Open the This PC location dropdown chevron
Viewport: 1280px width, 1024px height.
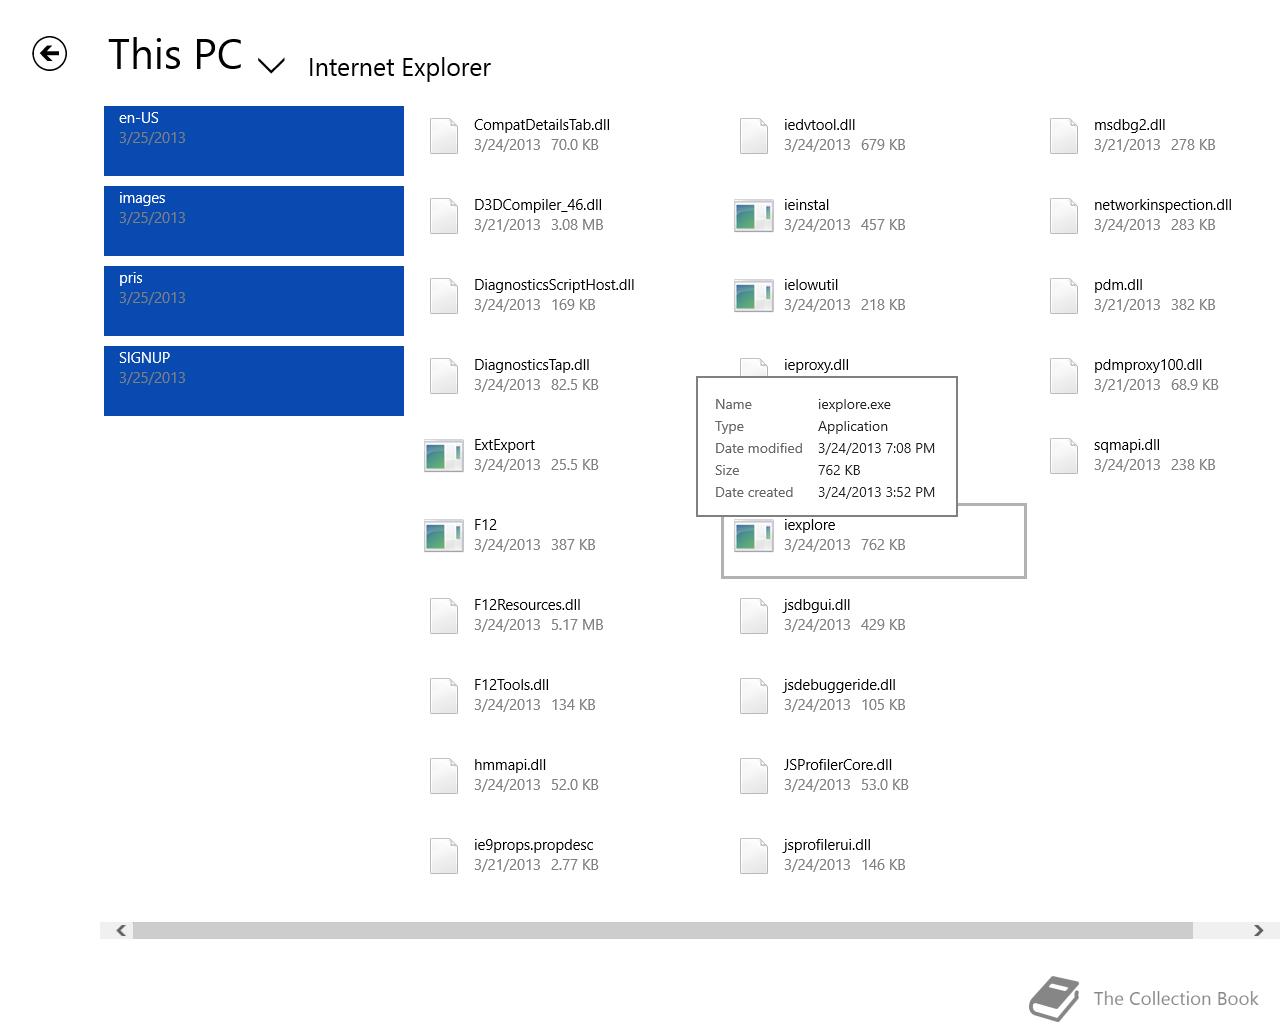coord(271,66)
